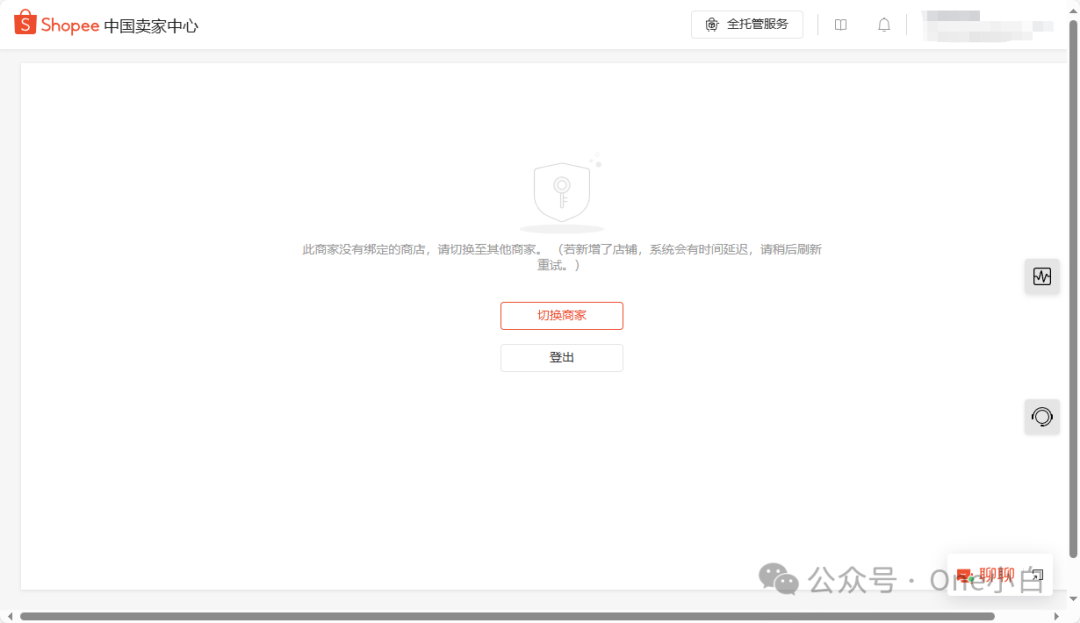Open customer service via the headset icon
Viewport: 1080px width, 623px height.
click(x=1042, y=416)
